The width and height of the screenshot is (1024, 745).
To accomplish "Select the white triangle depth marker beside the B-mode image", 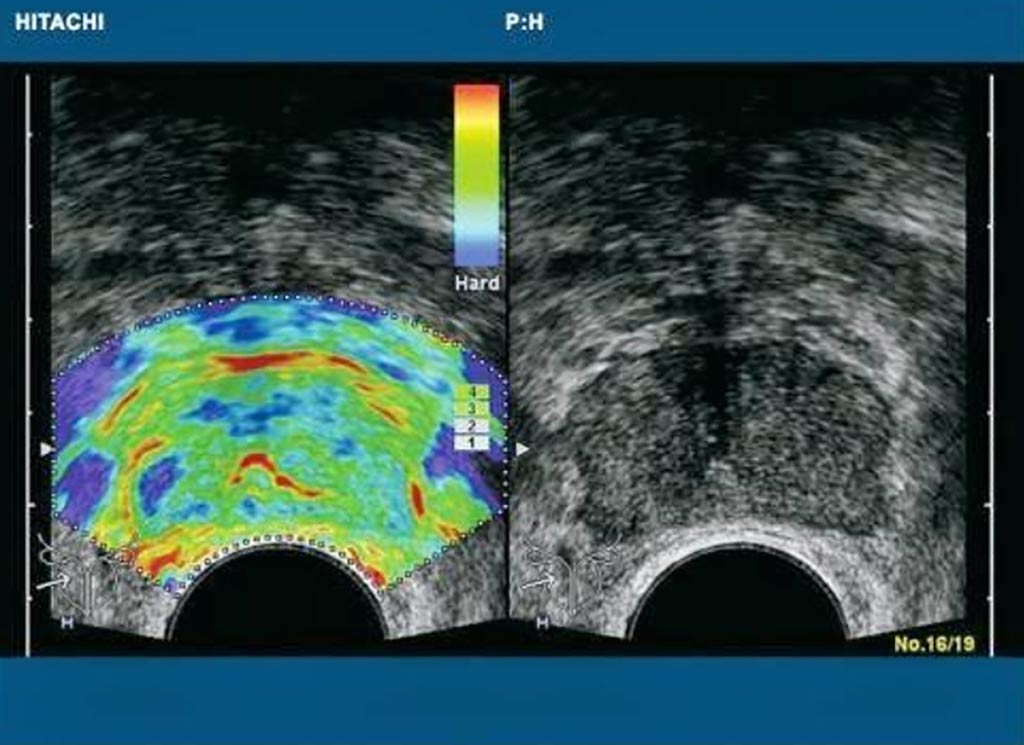I will click(522, 449).
